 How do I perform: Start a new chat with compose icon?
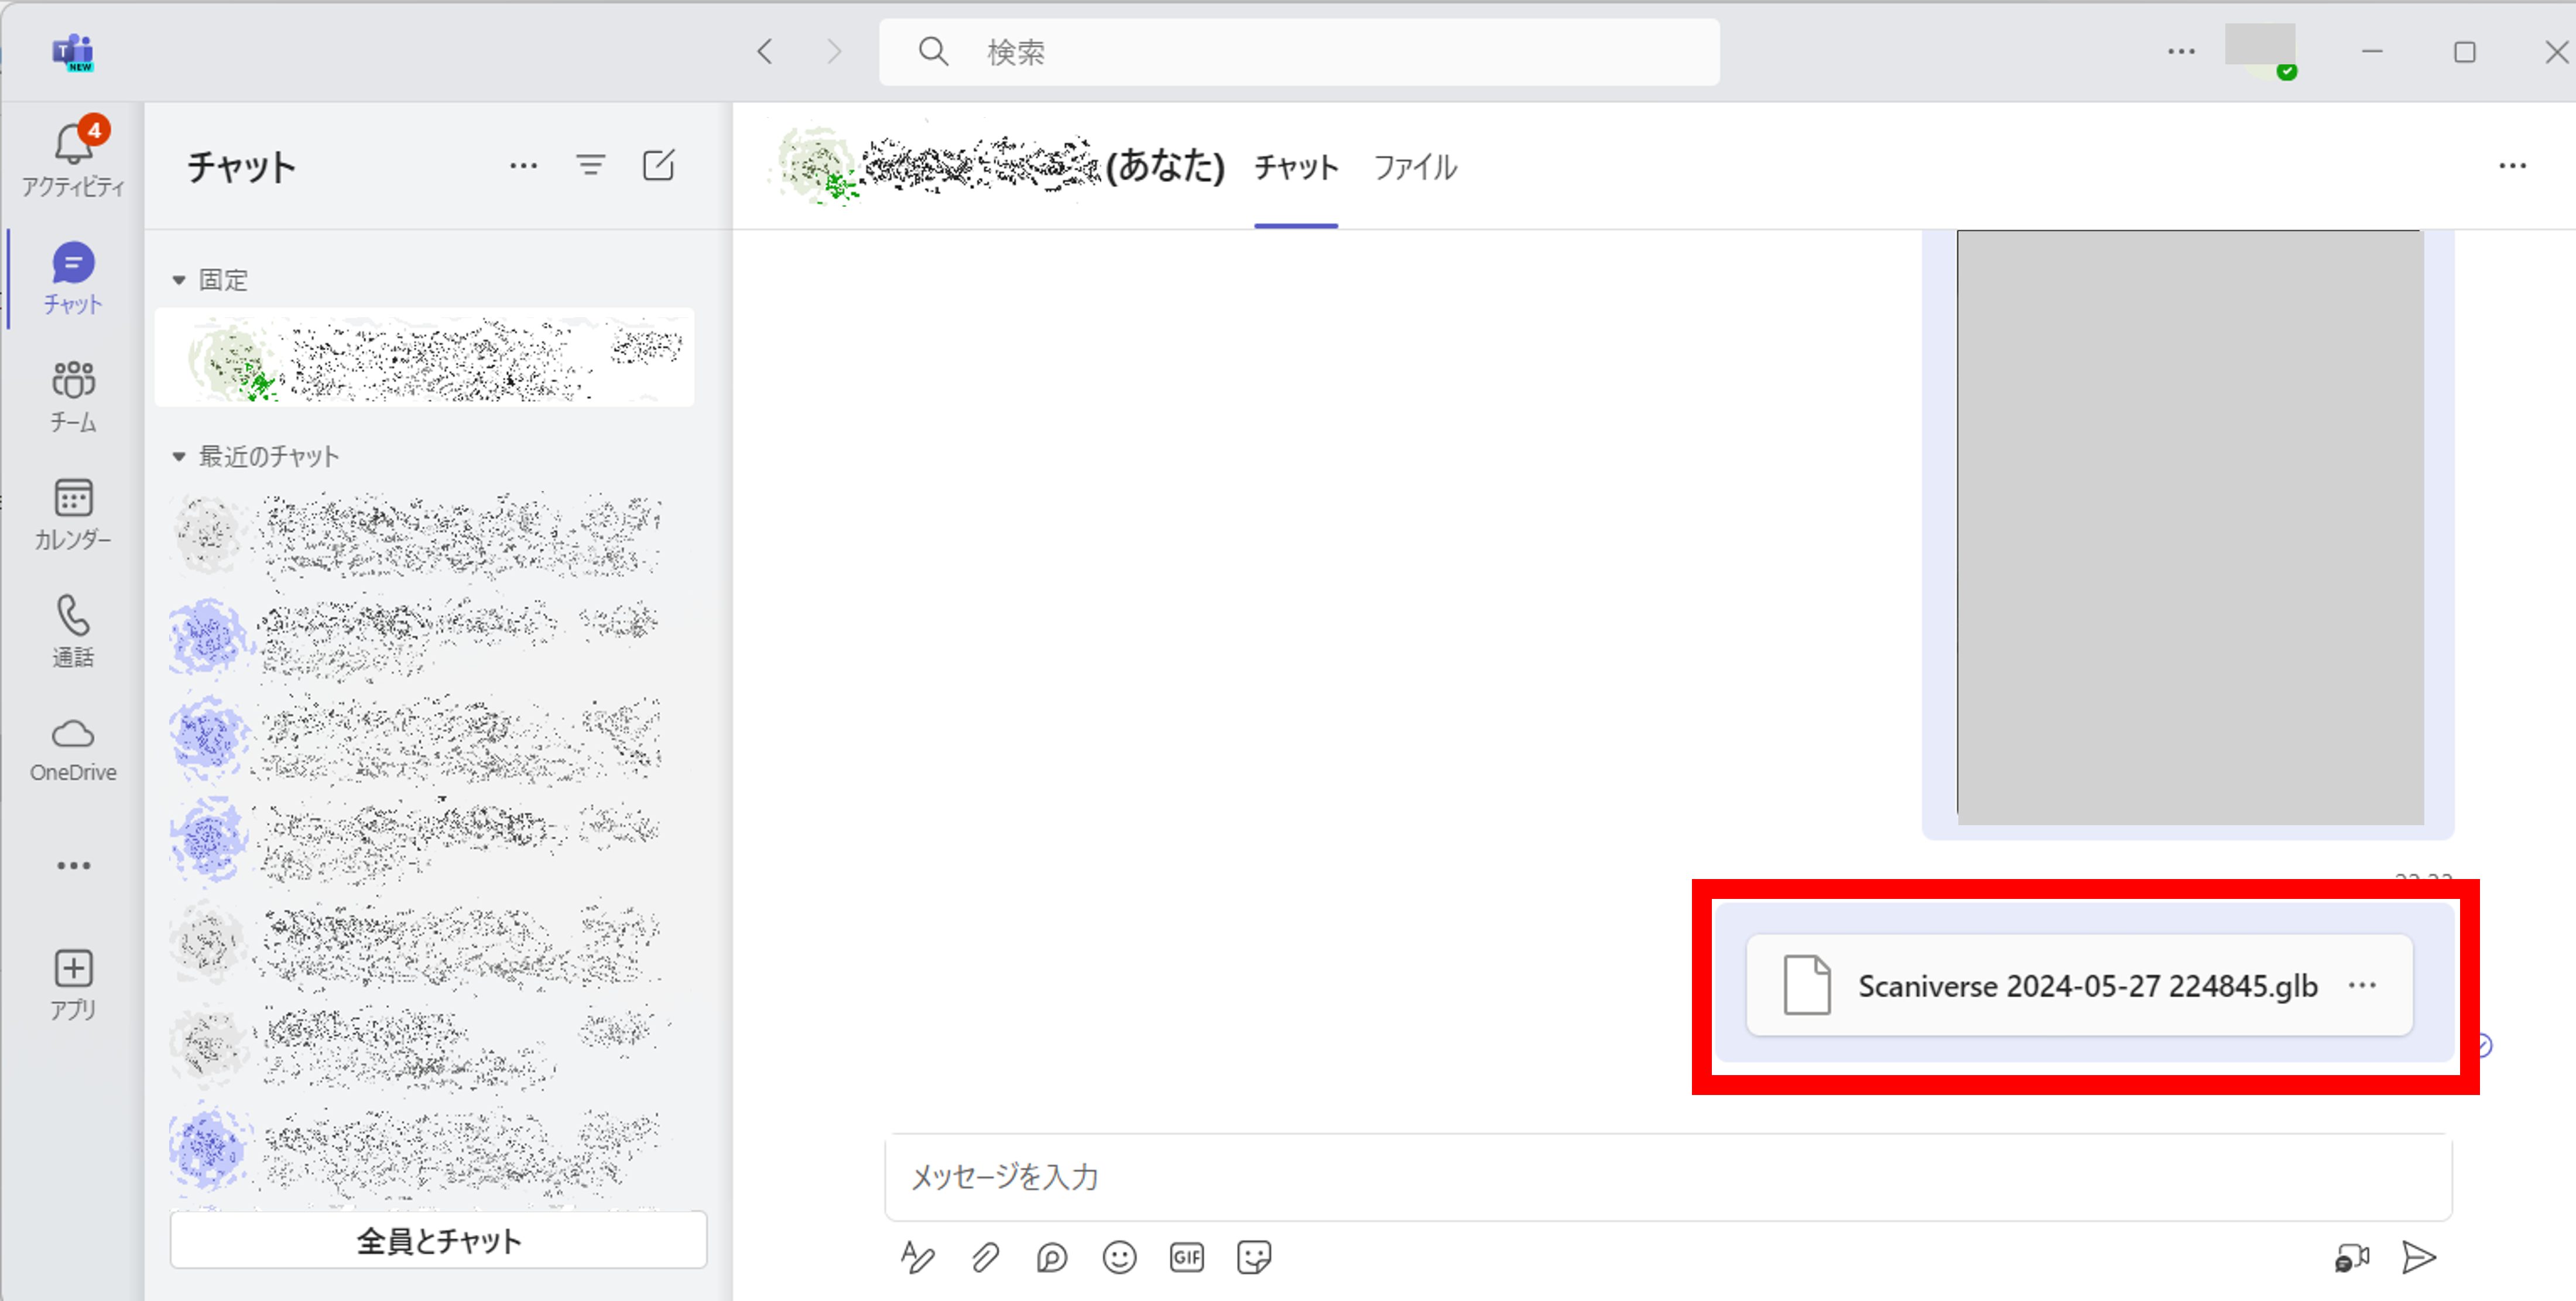click(658, 166)
